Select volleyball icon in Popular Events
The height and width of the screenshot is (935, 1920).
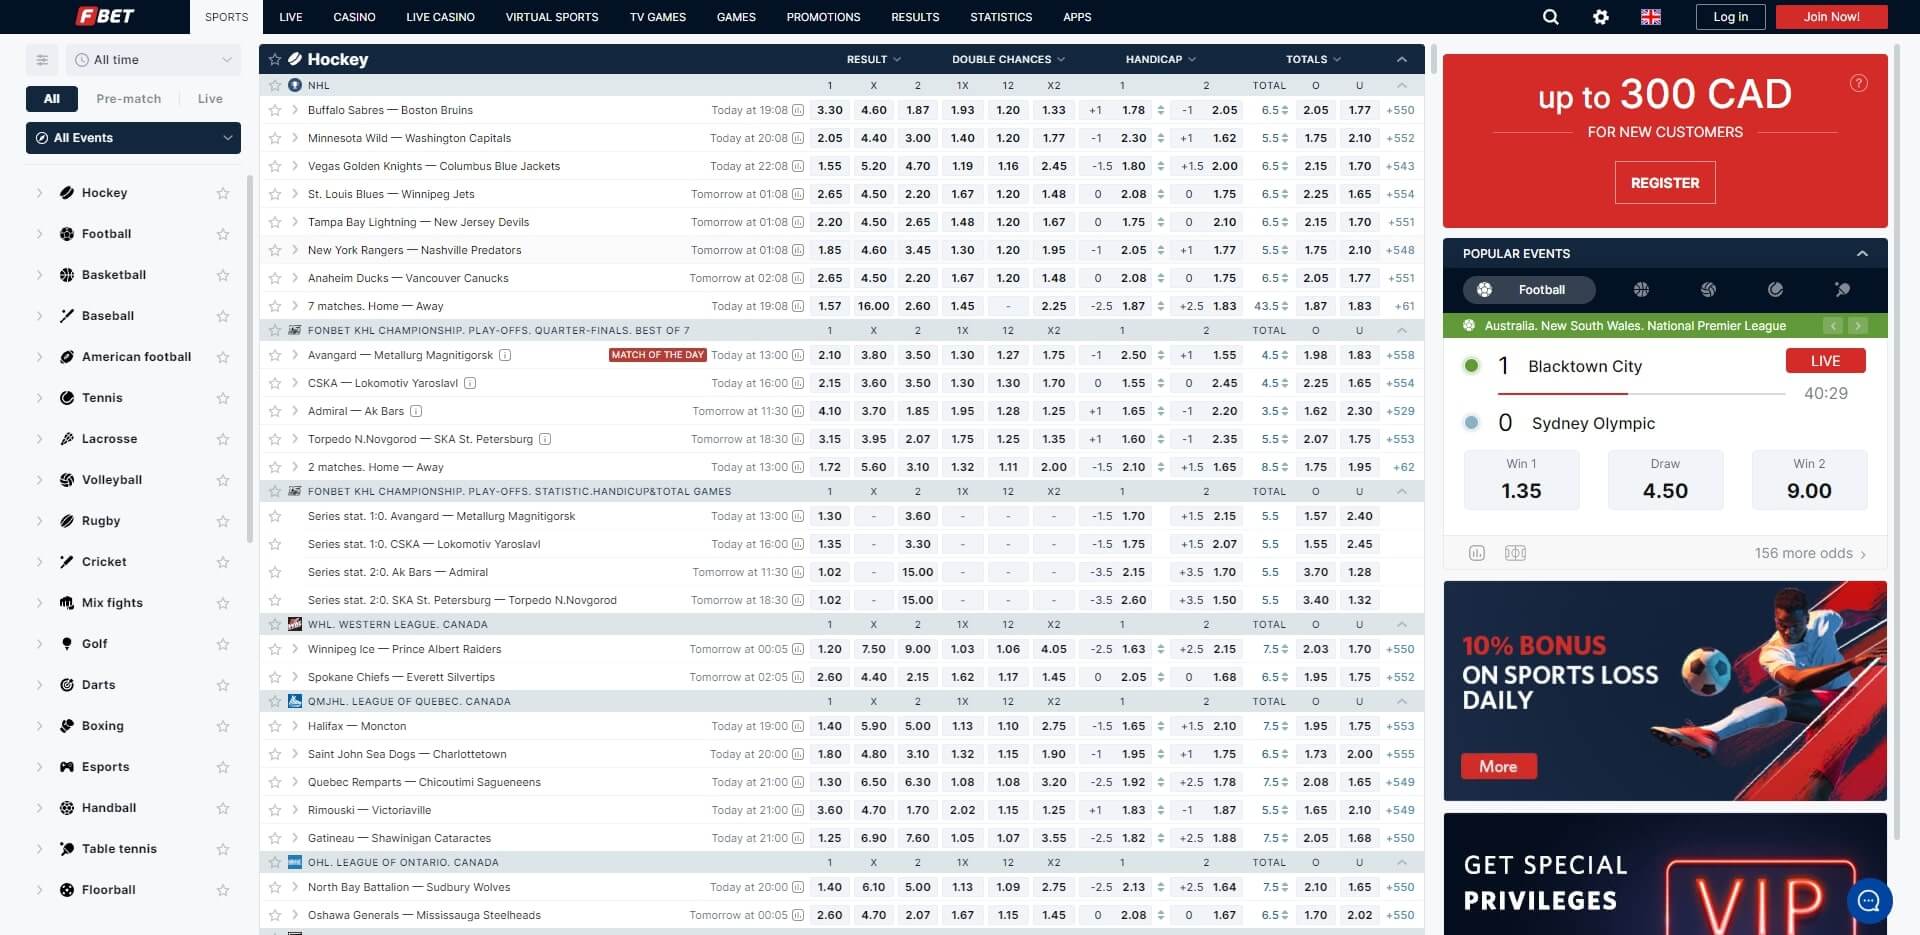pyautogui.click(x=1708, y=290)
